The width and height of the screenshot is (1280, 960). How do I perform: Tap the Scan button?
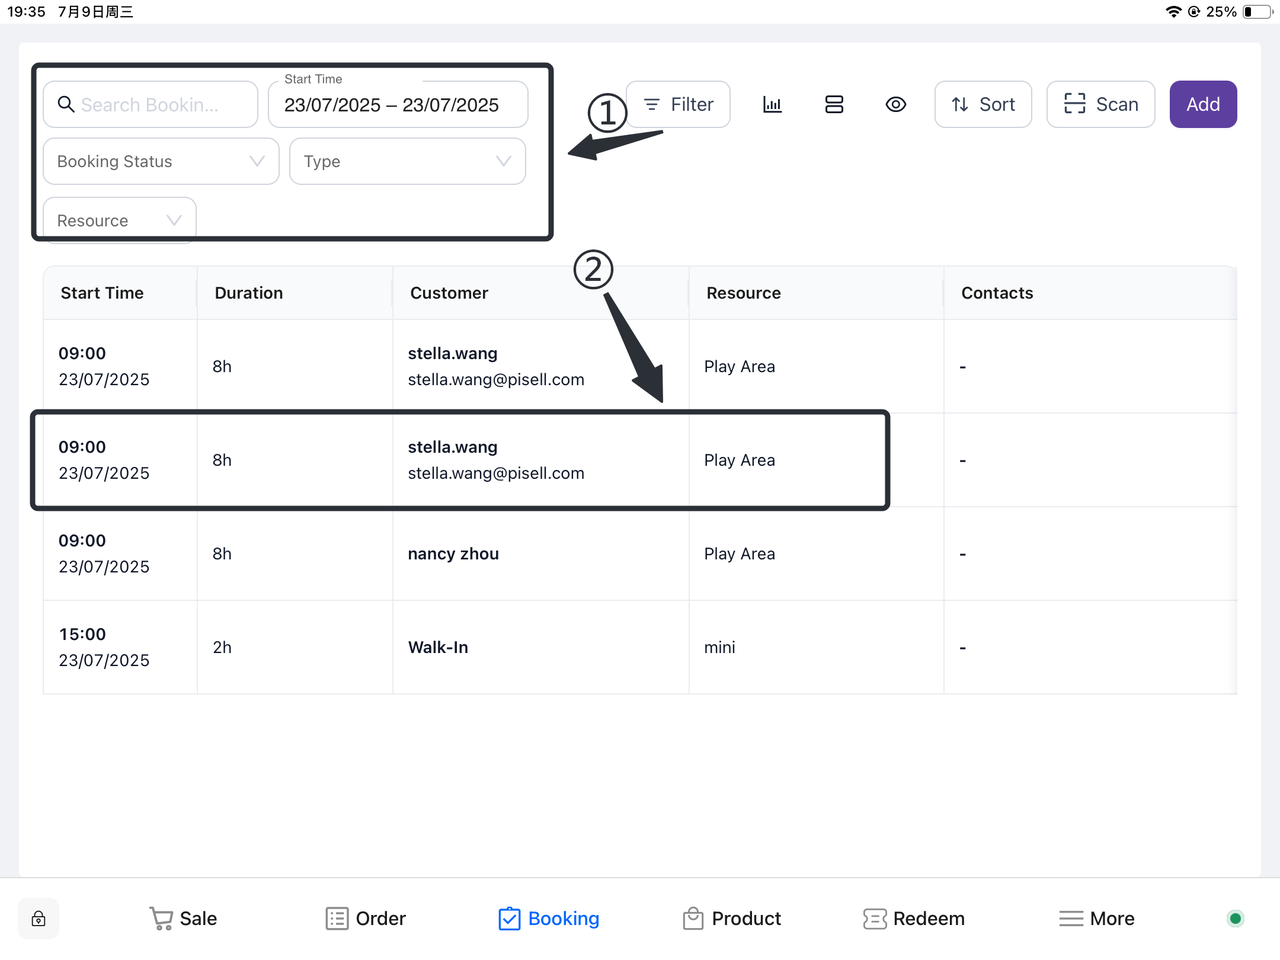click(x=1101, y=105)
